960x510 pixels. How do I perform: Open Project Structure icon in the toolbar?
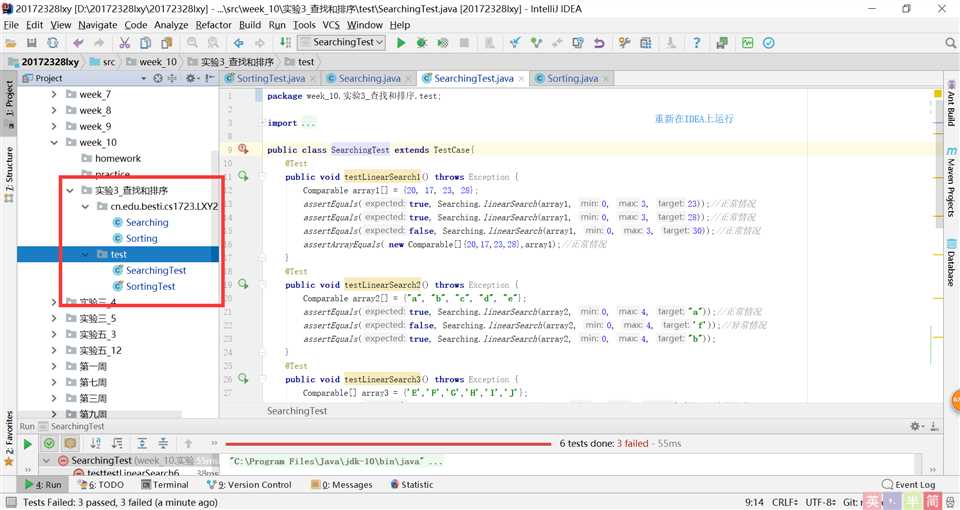coord(645,43)
